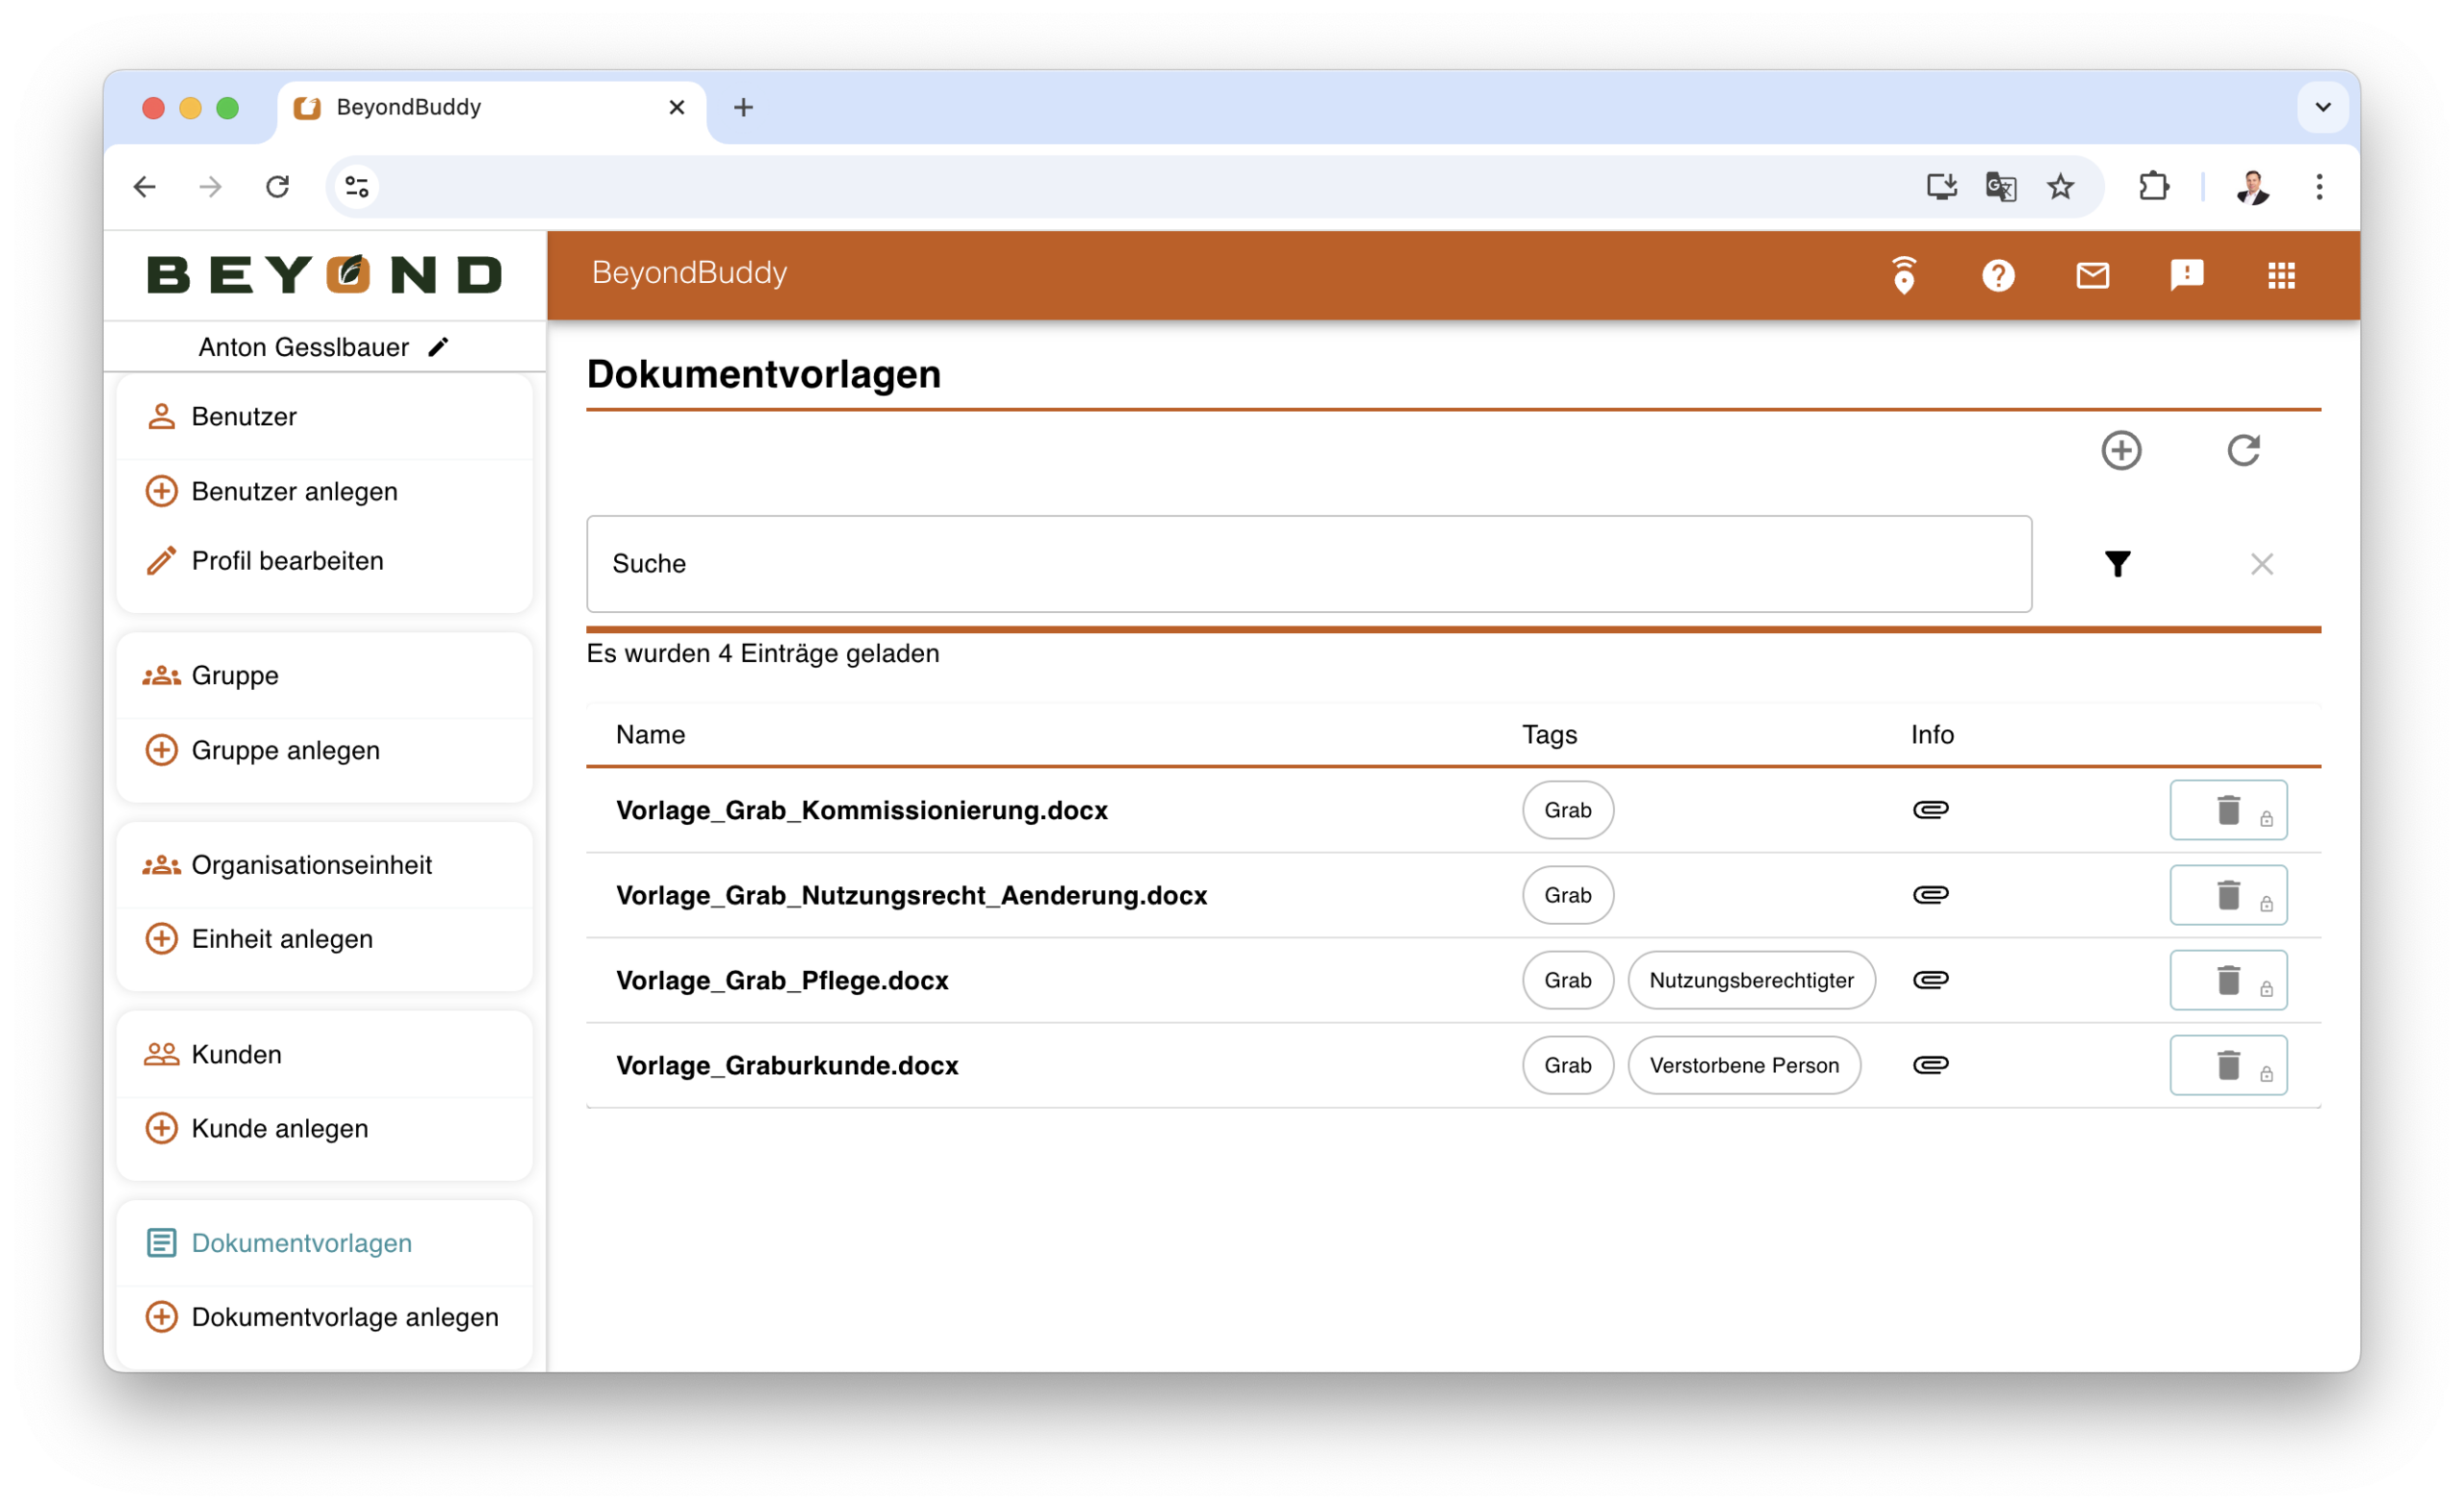Expand the Chrome tab search dropdown

2322,107
